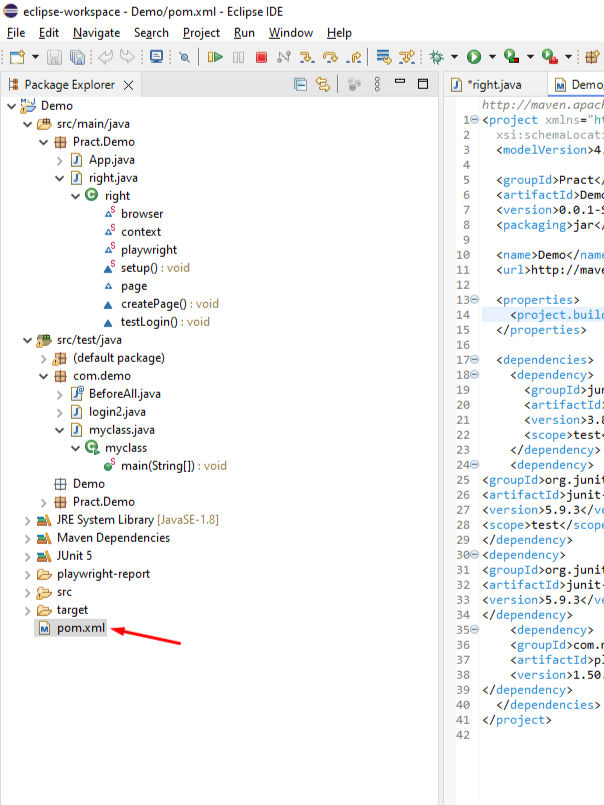This screenshot has height=805, width=604.
Task: Open the Console monitor icon in toolbar
Action: (x=156, y=56)
